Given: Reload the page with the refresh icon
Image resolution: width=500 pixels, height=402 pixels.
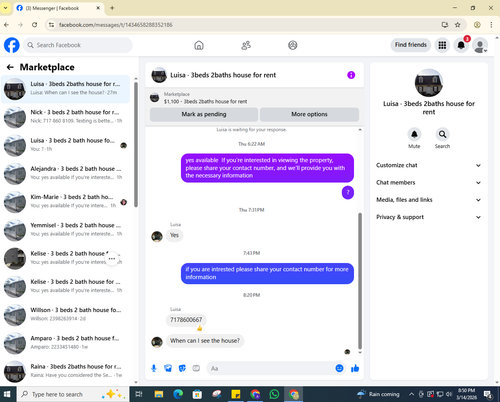Looking at the screenshot, I should [x=35, y=25].
